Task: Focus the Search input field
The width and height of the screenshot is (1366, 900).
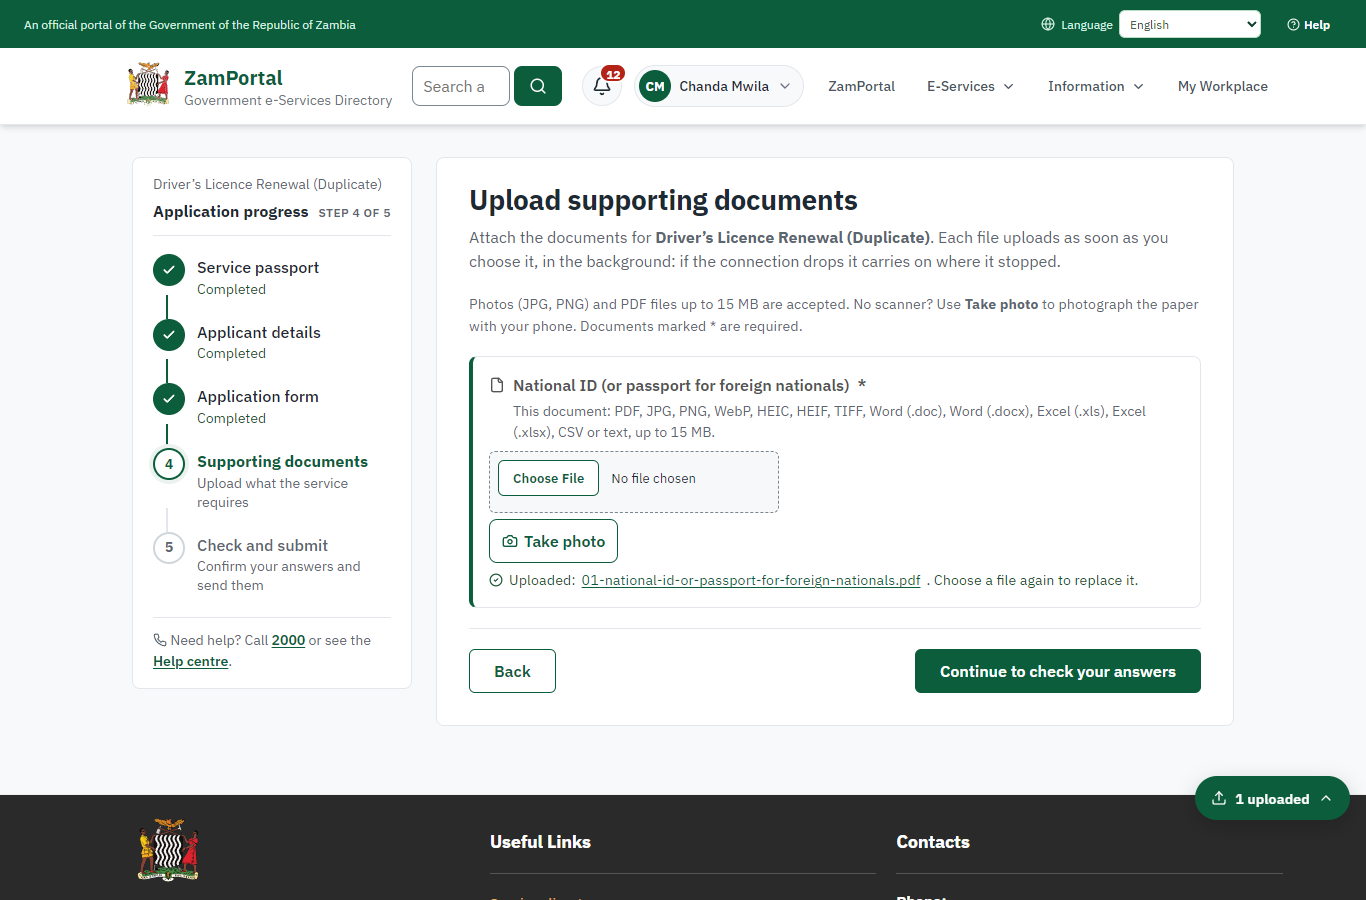Action: tap(461, 86)
